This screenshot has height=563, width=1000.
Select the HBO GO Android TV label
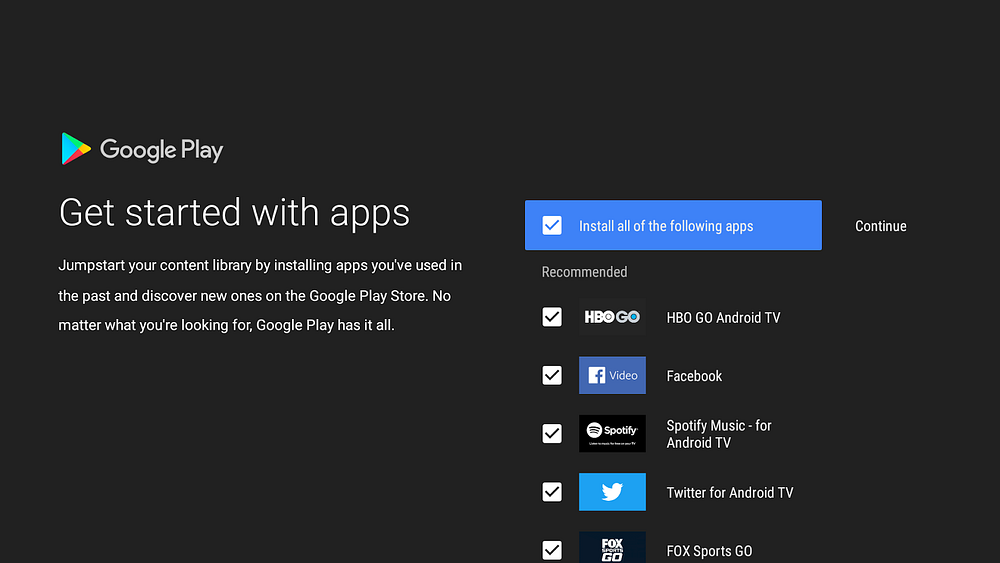[x=723, y=318]
